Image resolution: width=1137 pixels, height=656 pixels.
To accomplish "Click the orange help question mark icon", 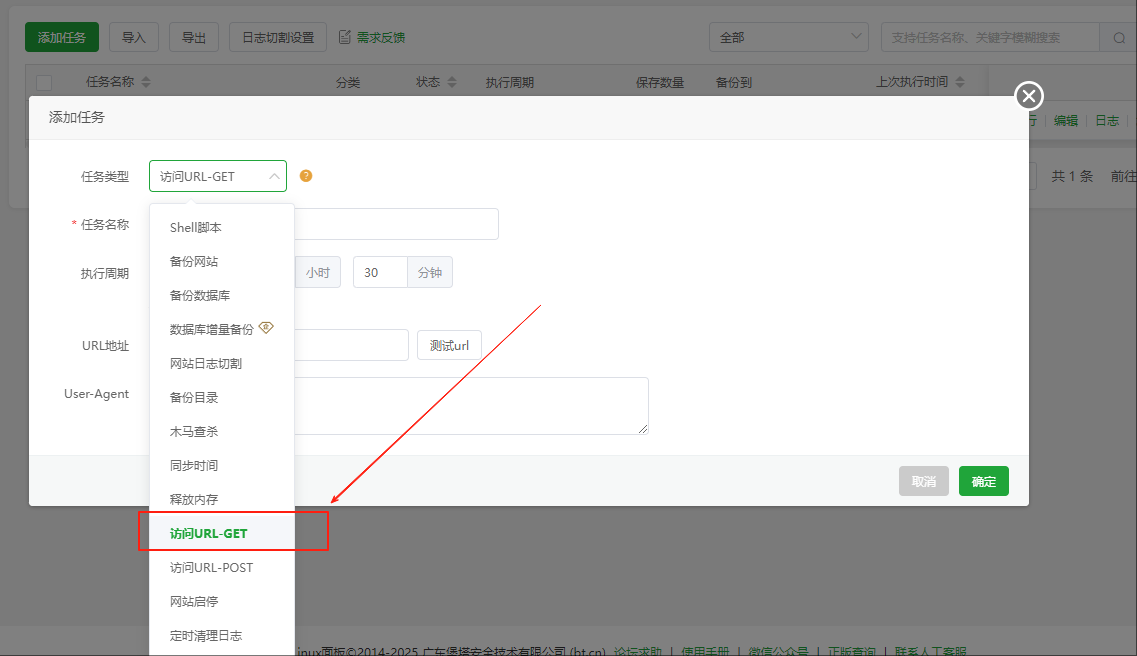I will (306, 176).
